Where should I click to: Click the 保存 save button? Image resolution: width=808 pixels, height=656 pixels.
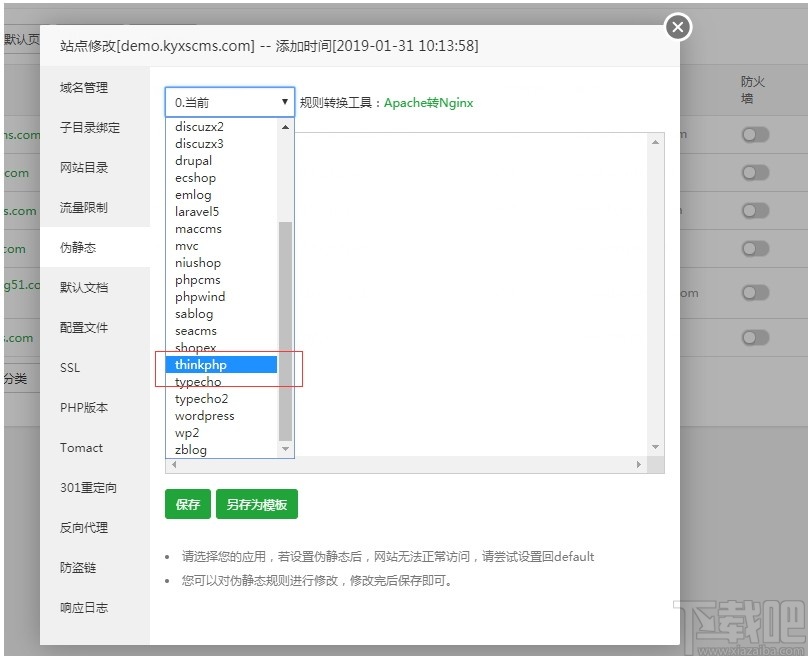(187, 504)
